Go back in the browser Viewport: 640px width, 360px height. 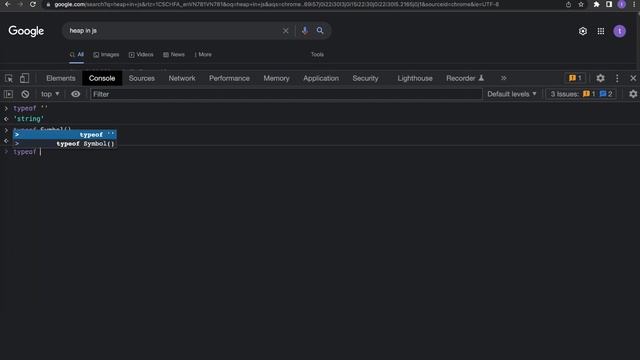tap(7, 4)
